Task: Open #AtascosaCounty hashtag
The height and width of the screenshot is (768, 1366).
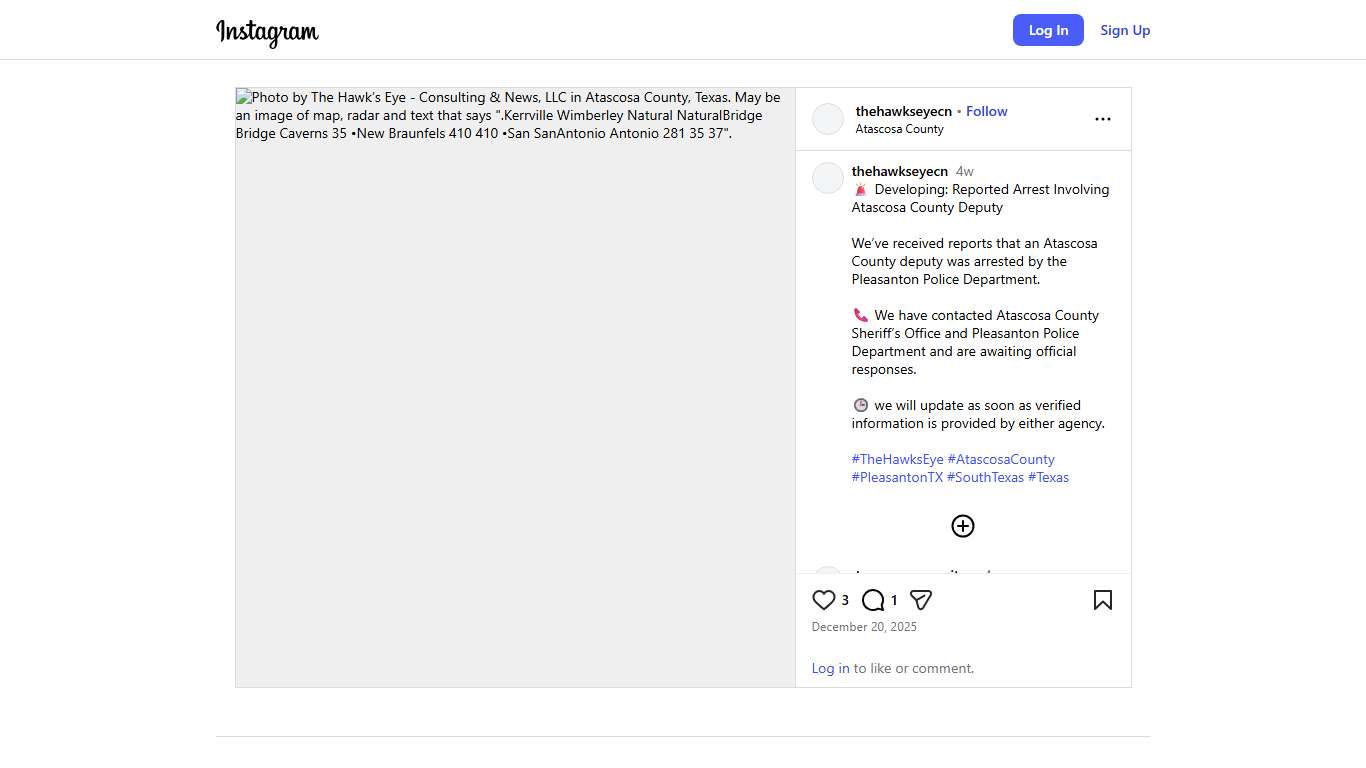Action: (1001, 459)
